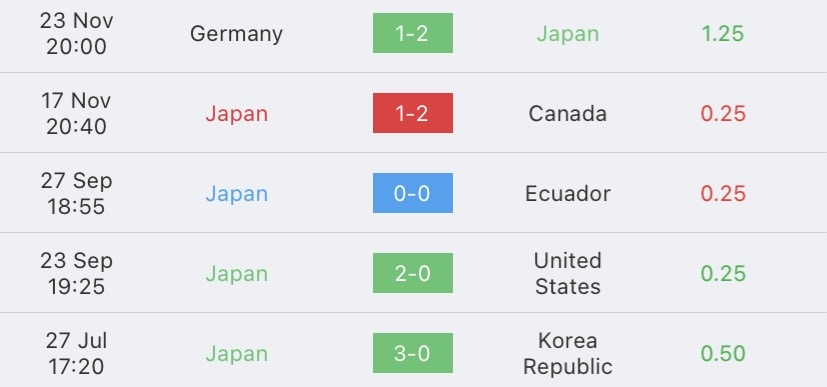
Task: Select Japan in the 23 Sep match
Action: pos(236,274)
